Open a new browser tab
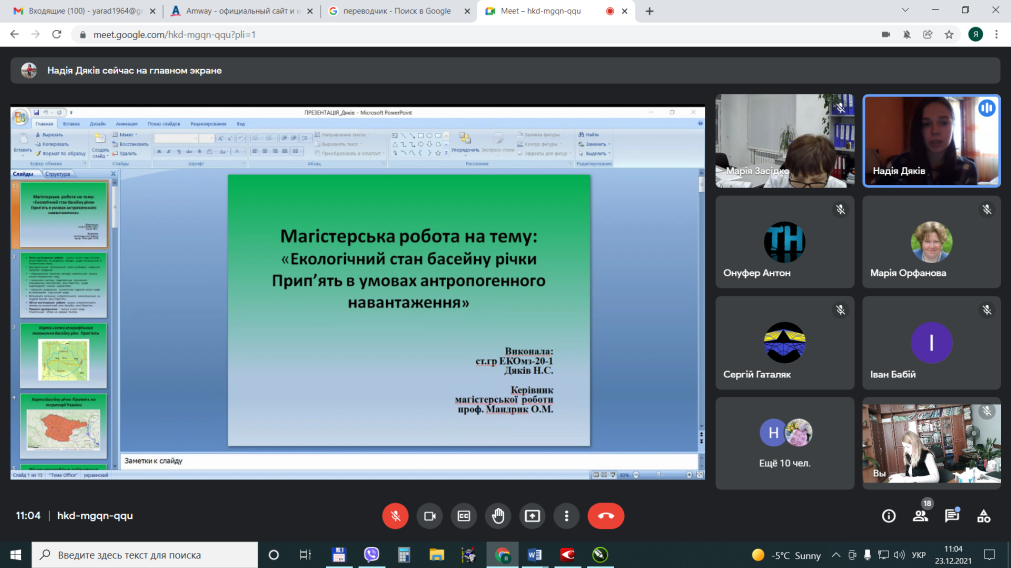 [649, 11]
